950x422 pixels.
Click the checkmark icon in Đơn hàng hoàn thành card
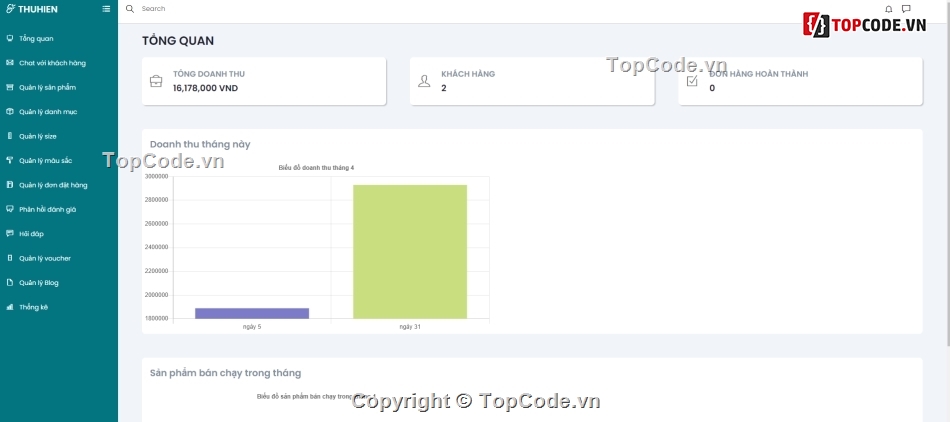[x=692, y=81]
